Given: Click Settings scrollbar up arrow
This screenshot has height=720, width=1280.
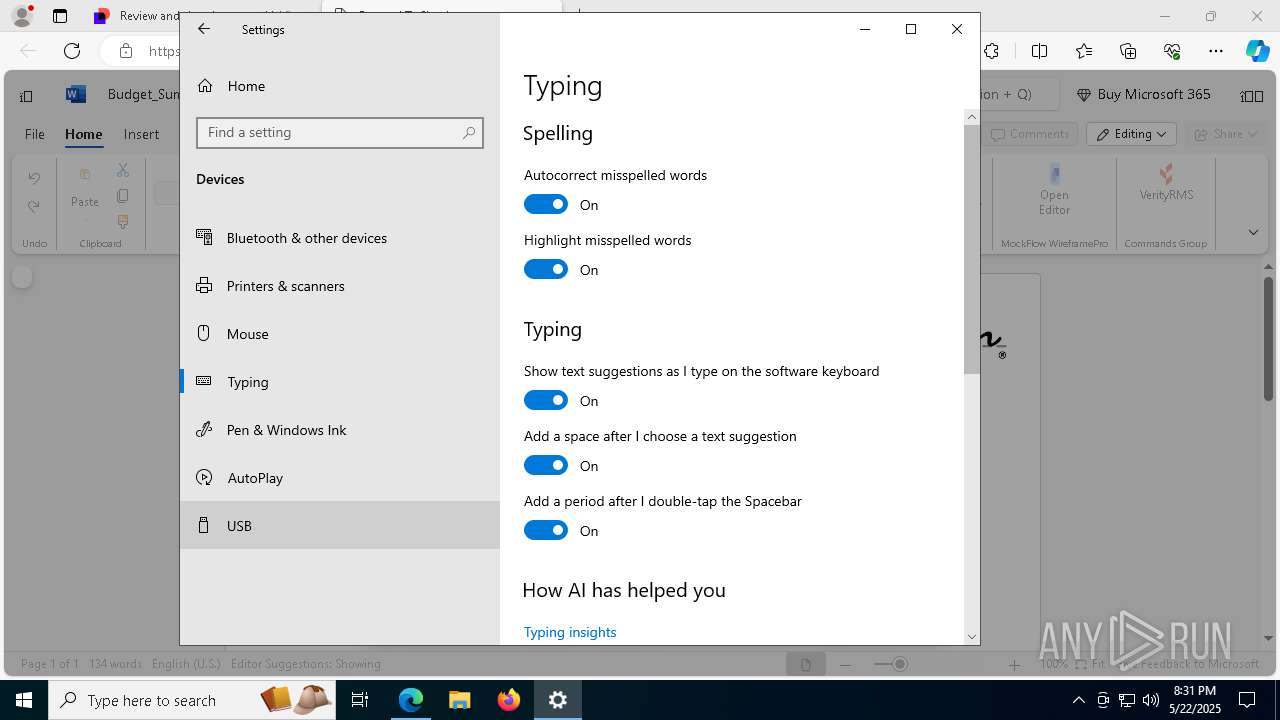Looking at the screenshot, I should point(971,117).
